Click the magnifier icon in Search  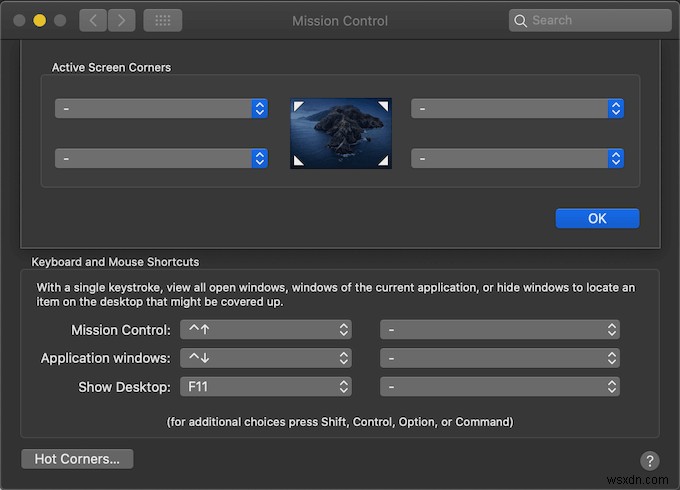[x=520, y=20]
